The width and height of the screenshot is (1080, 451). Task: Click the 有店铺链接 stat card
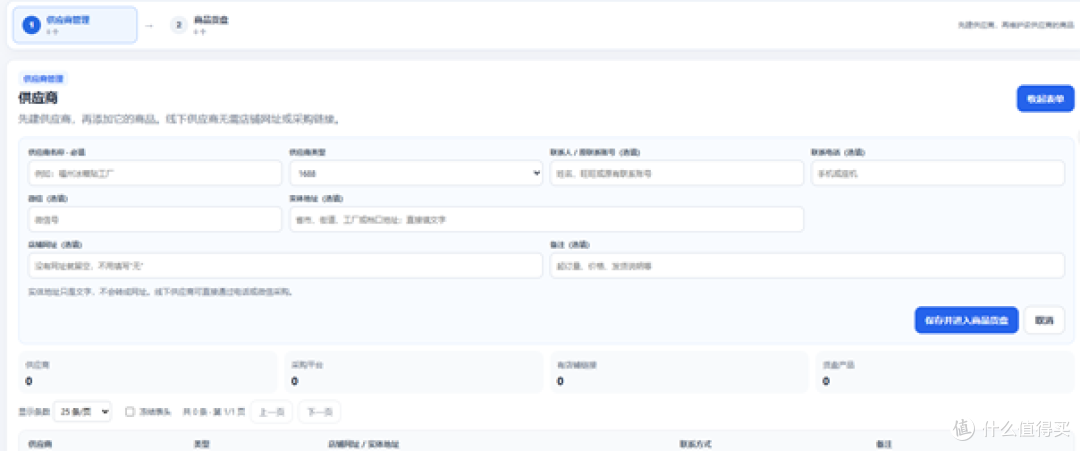coord(679,373)
